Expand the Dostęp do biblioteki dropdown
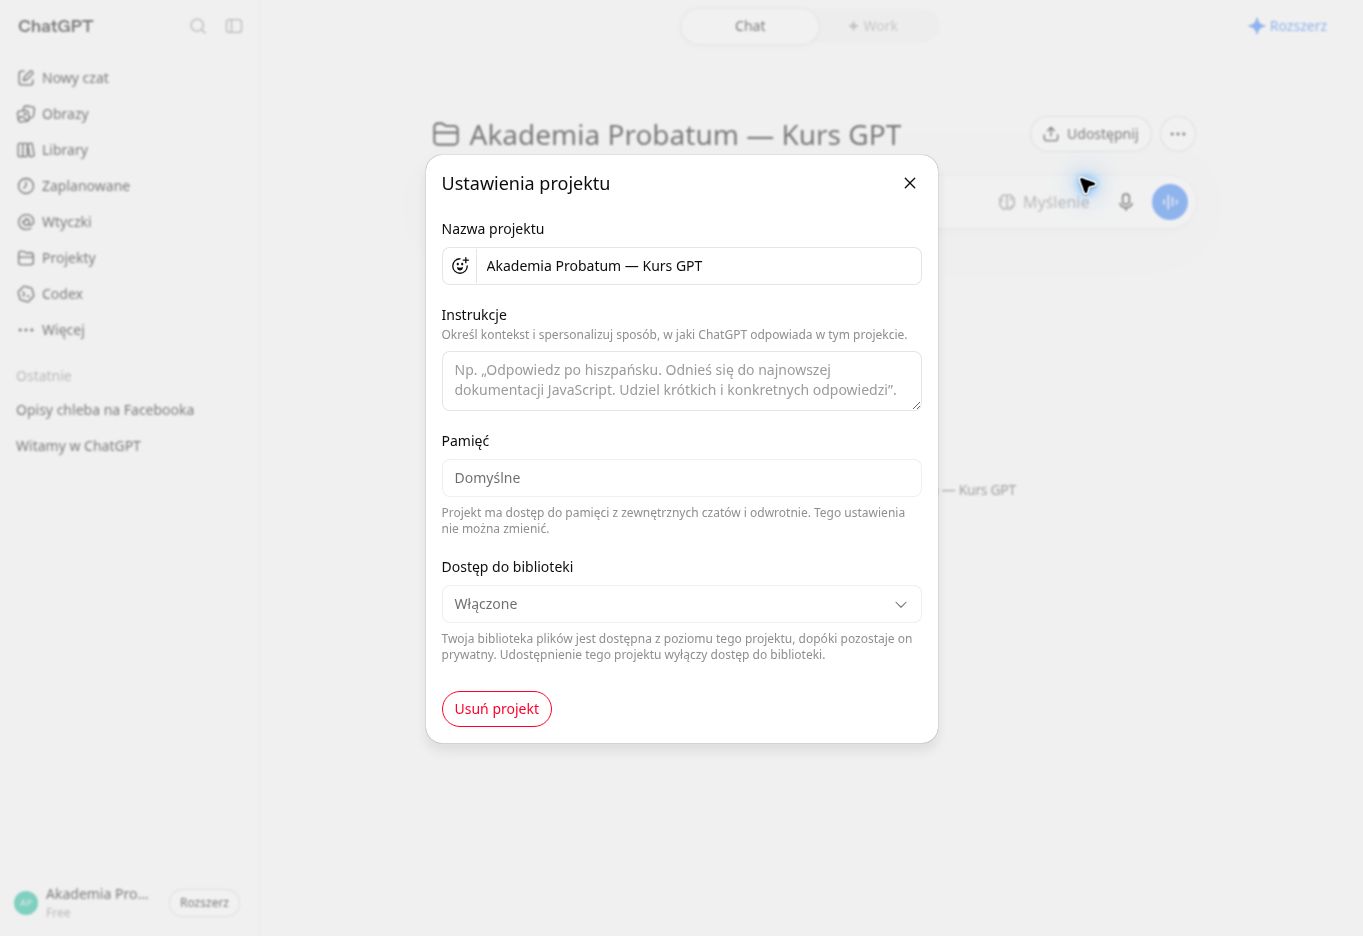Screen dimensions: 1363x936 682,604
